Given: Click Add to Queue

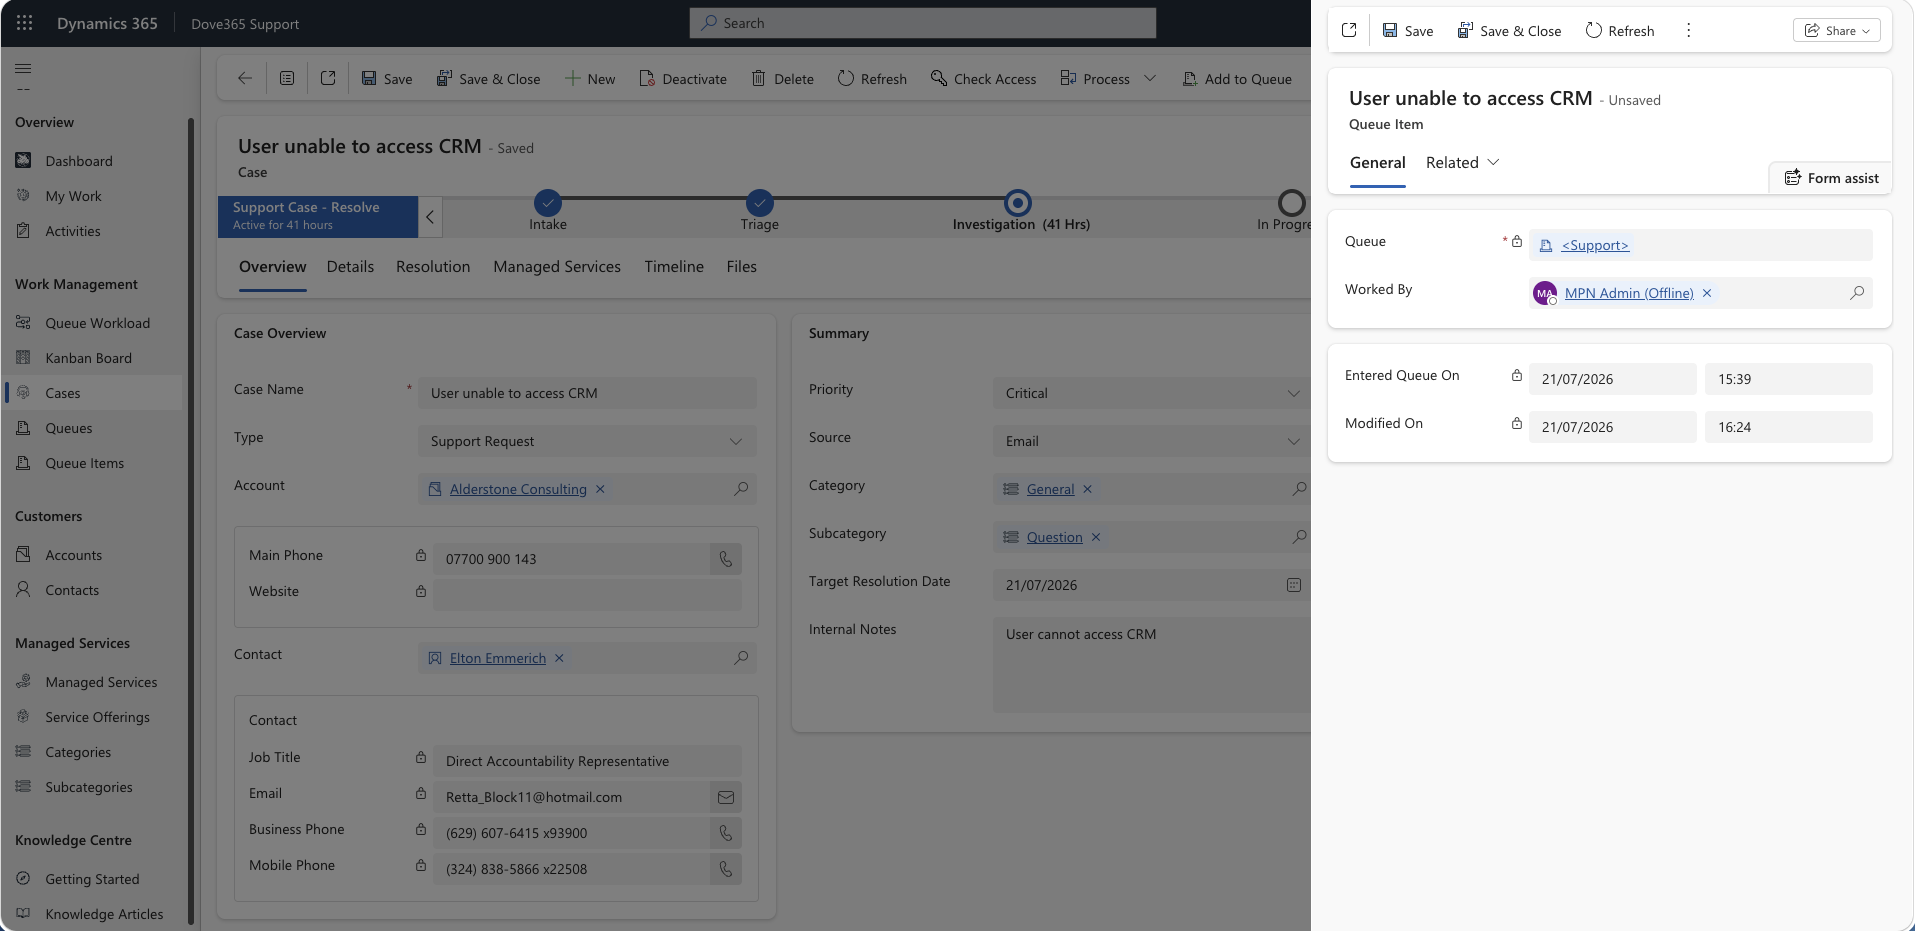Looking at the screenshot, I should coord(1237,79).
